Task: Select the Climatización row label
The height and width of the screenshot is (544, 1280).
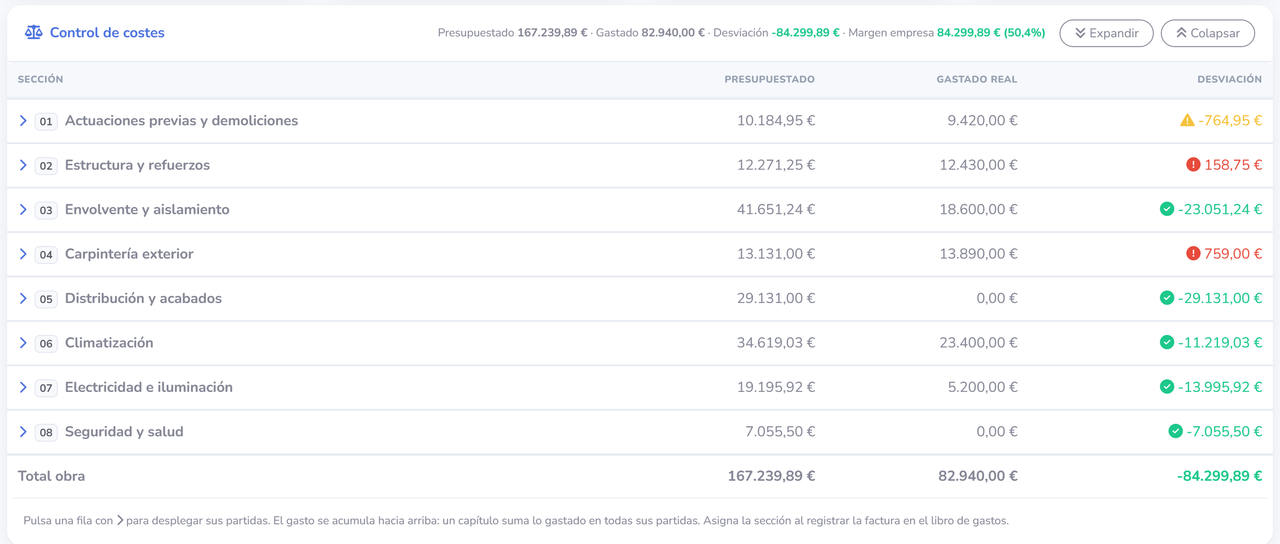Action: pos(109,342)
